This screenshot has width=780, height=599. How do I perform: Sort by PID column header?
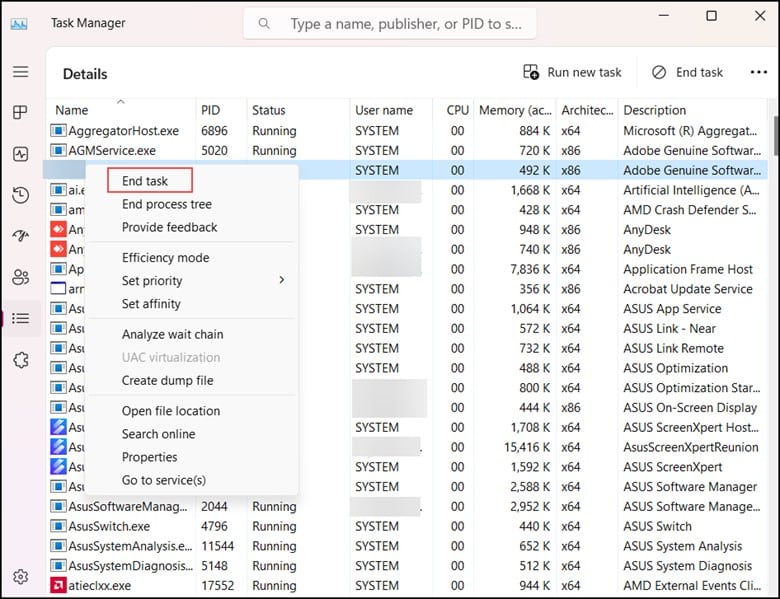(x=221, y=110)
